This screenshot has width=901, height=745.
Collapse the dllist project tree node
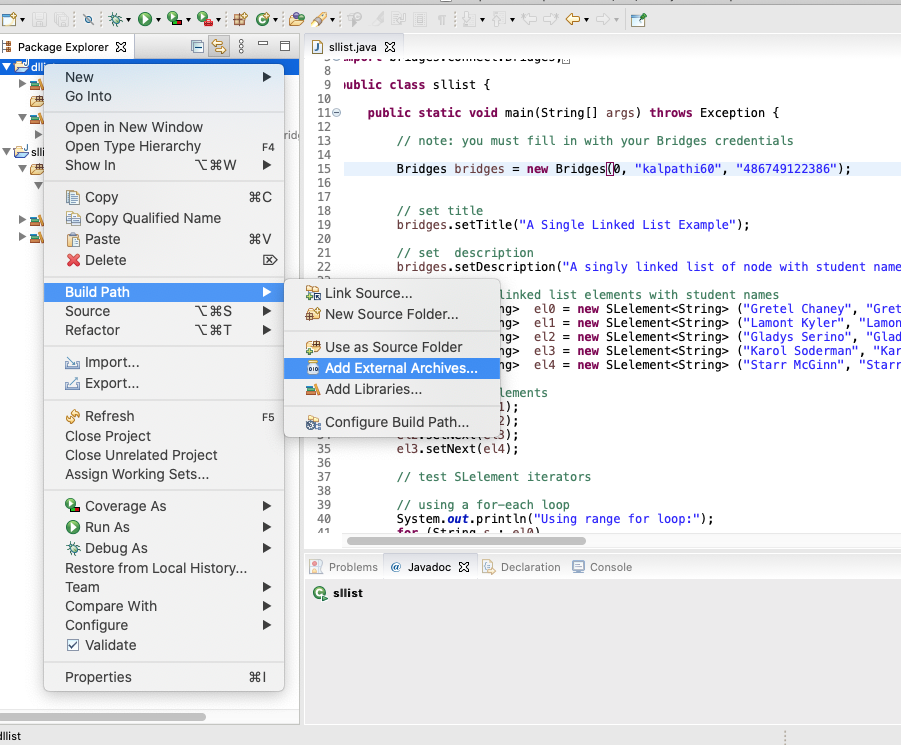click(6, 67)
